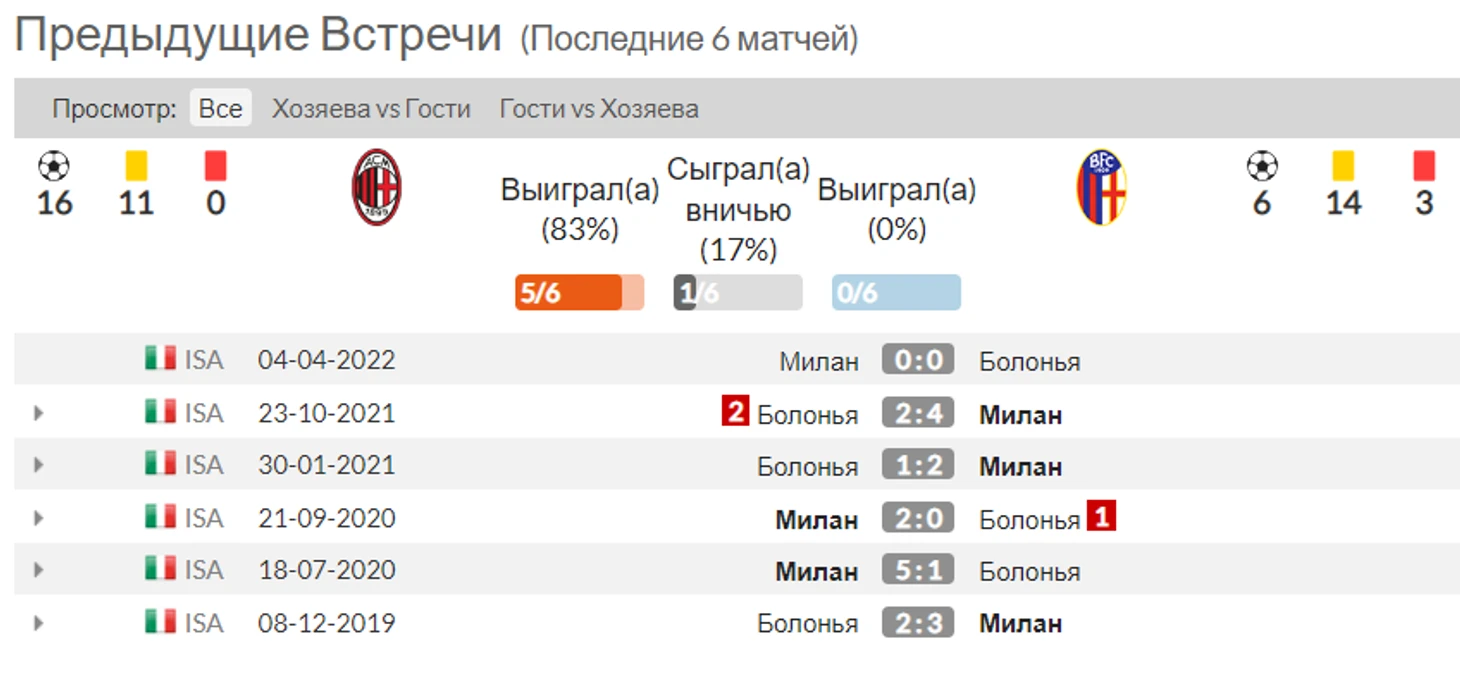Click Bologna's yellow card icon

pyautogui.click(x=1343, y=165)
